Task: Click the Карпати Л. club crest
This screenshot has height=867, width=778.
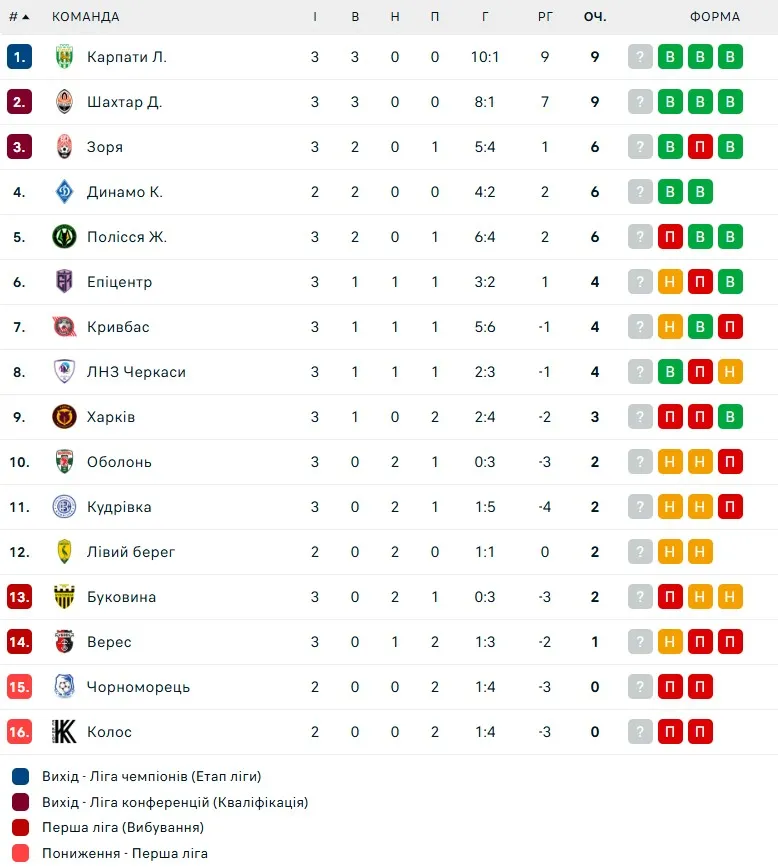Action: [64, 56]
